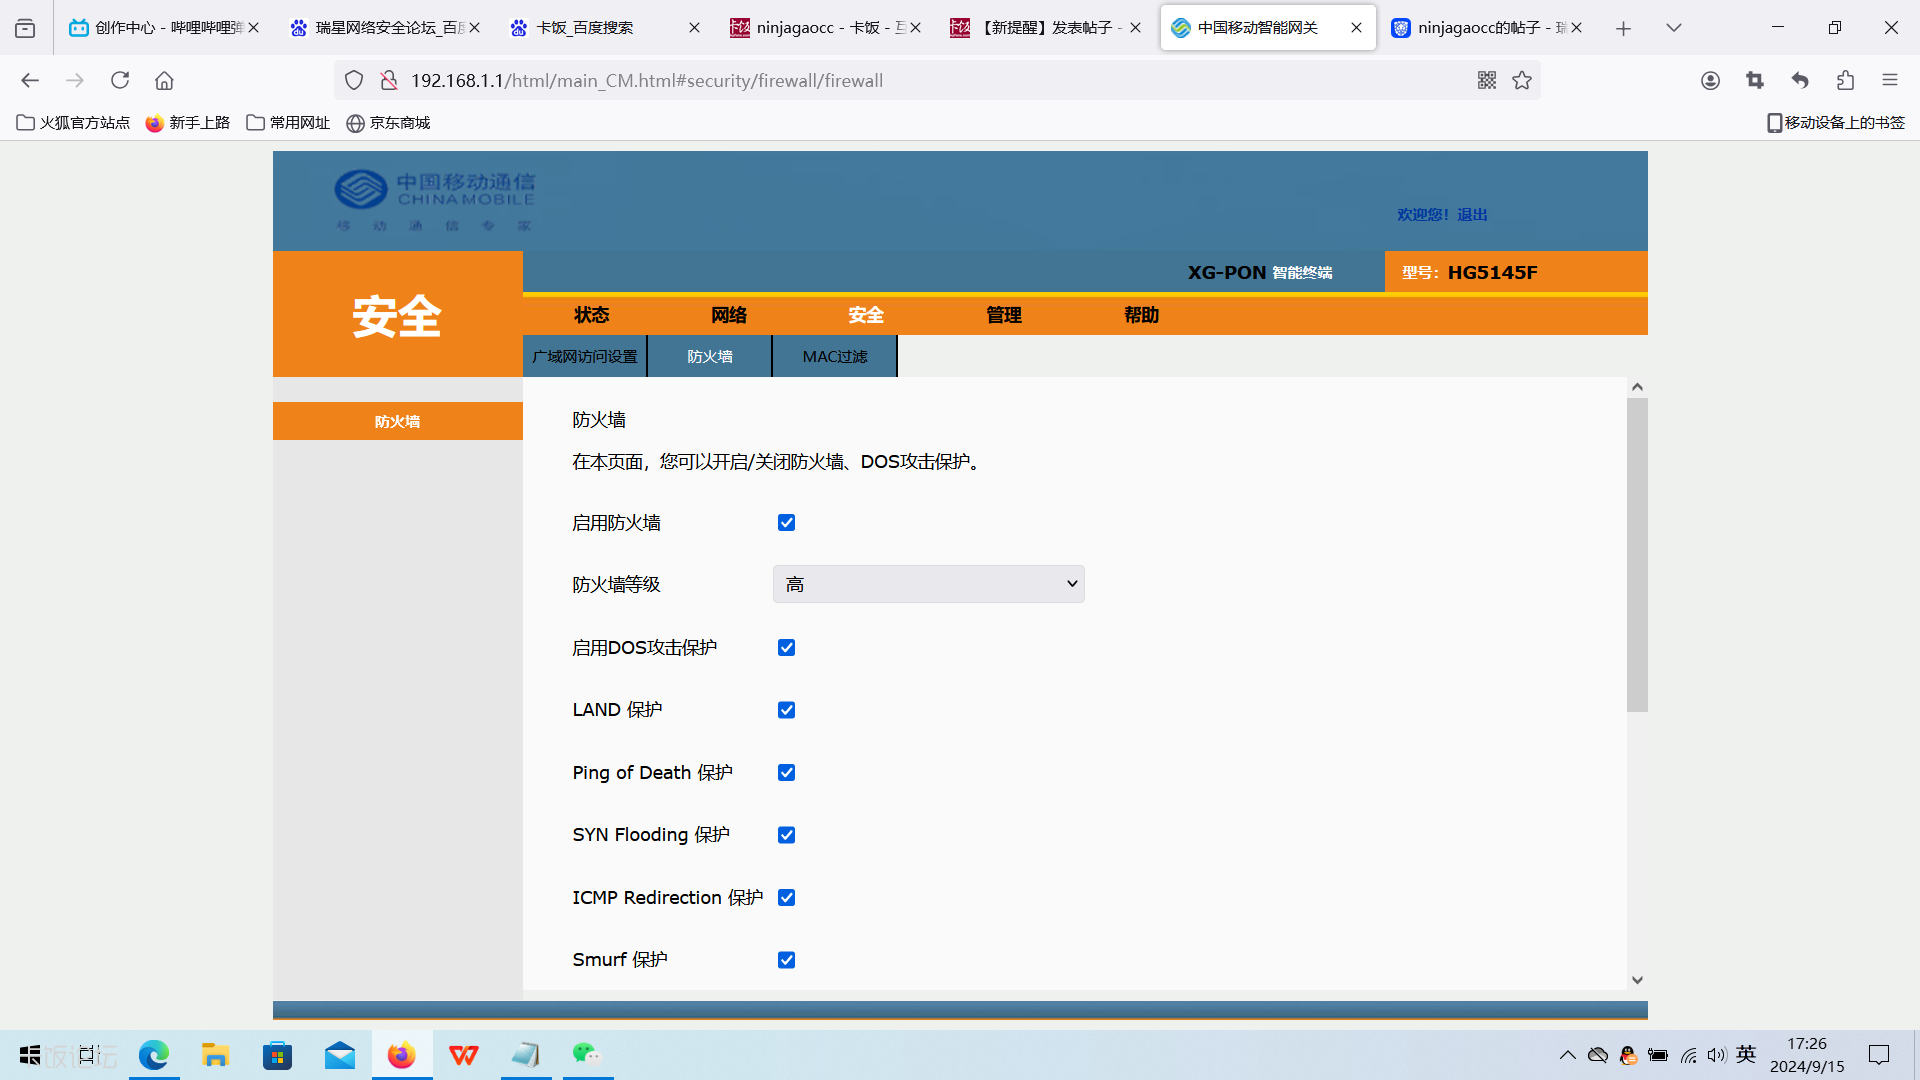This screenshot has width=1920, height=1080.
Task: Open the 安全 menu
Action: coord(866,315)
